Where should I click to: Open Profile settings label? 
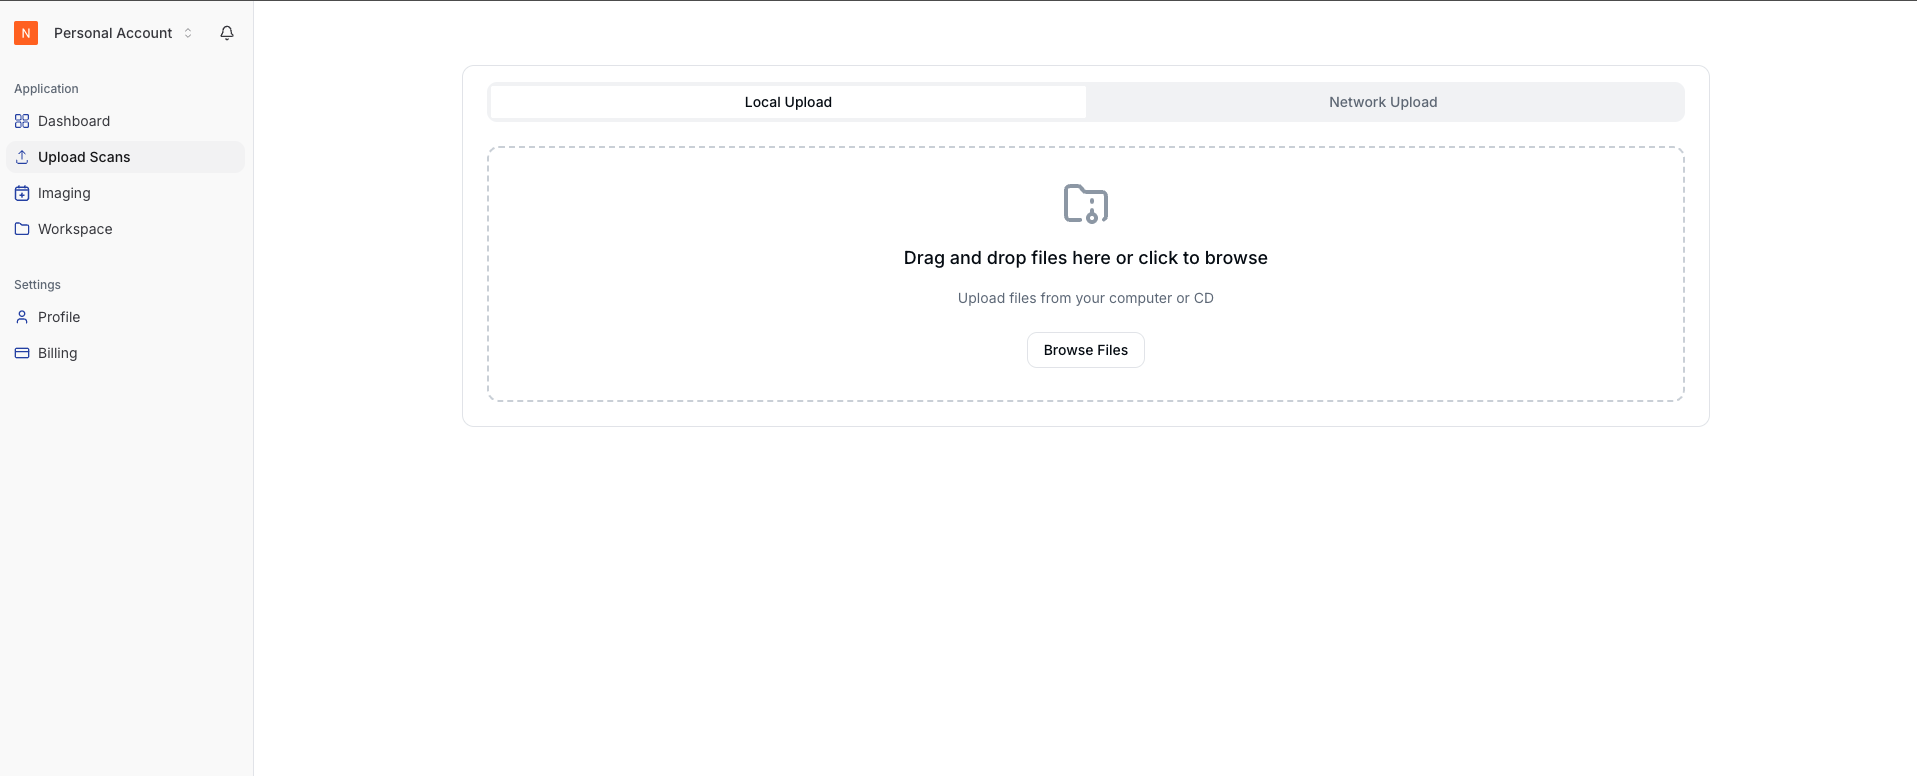click(x=59, y=317)
